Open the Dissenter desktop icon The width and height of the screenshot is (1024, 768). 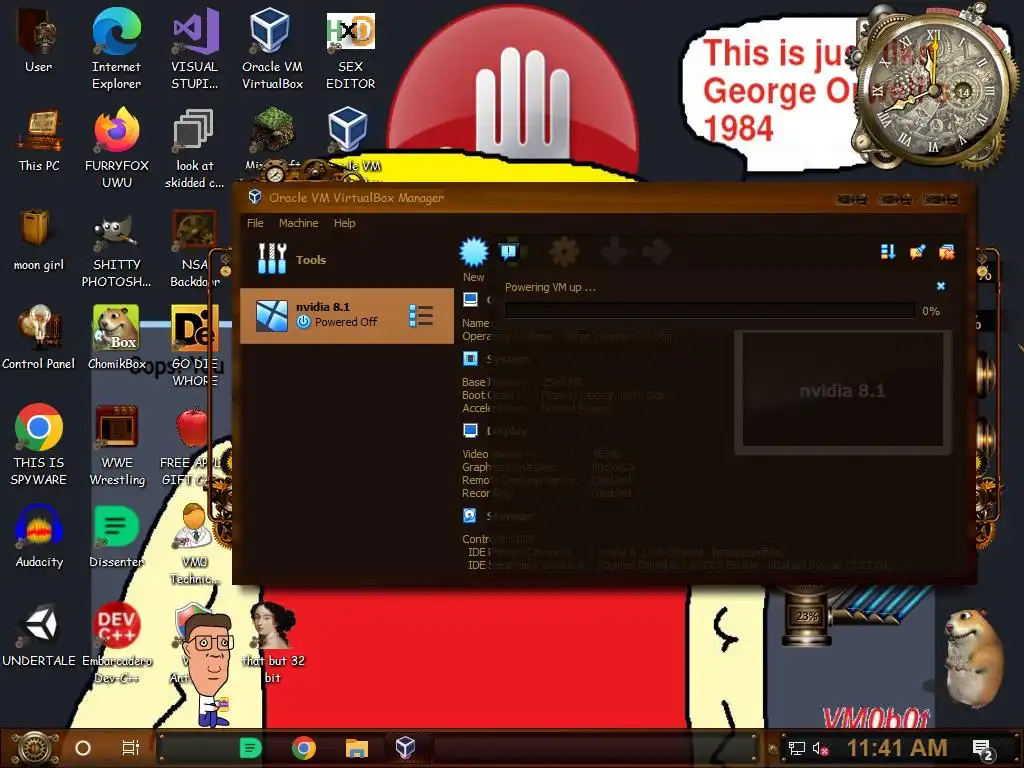[116, 536]
